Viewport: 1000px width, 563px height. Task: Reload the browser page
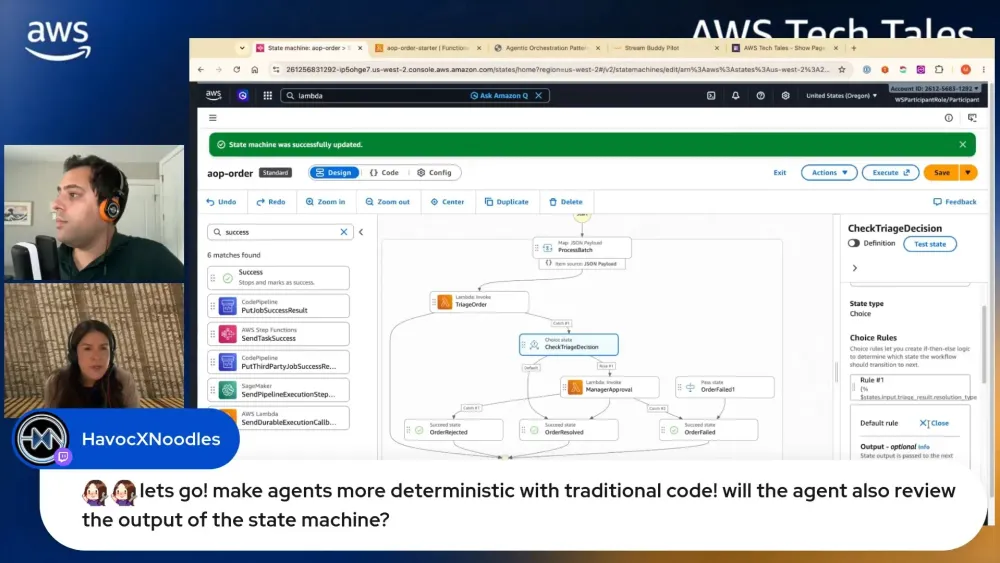(237, 69)
